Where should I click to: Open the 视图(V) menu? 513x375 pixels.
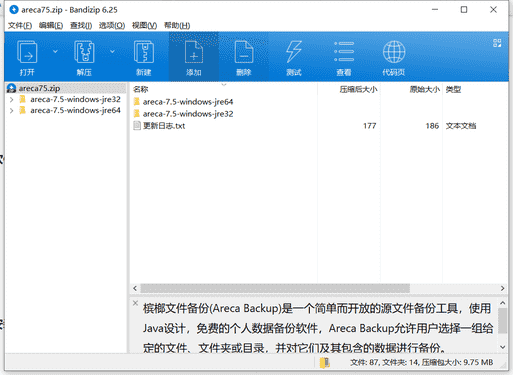coord(144,25)
